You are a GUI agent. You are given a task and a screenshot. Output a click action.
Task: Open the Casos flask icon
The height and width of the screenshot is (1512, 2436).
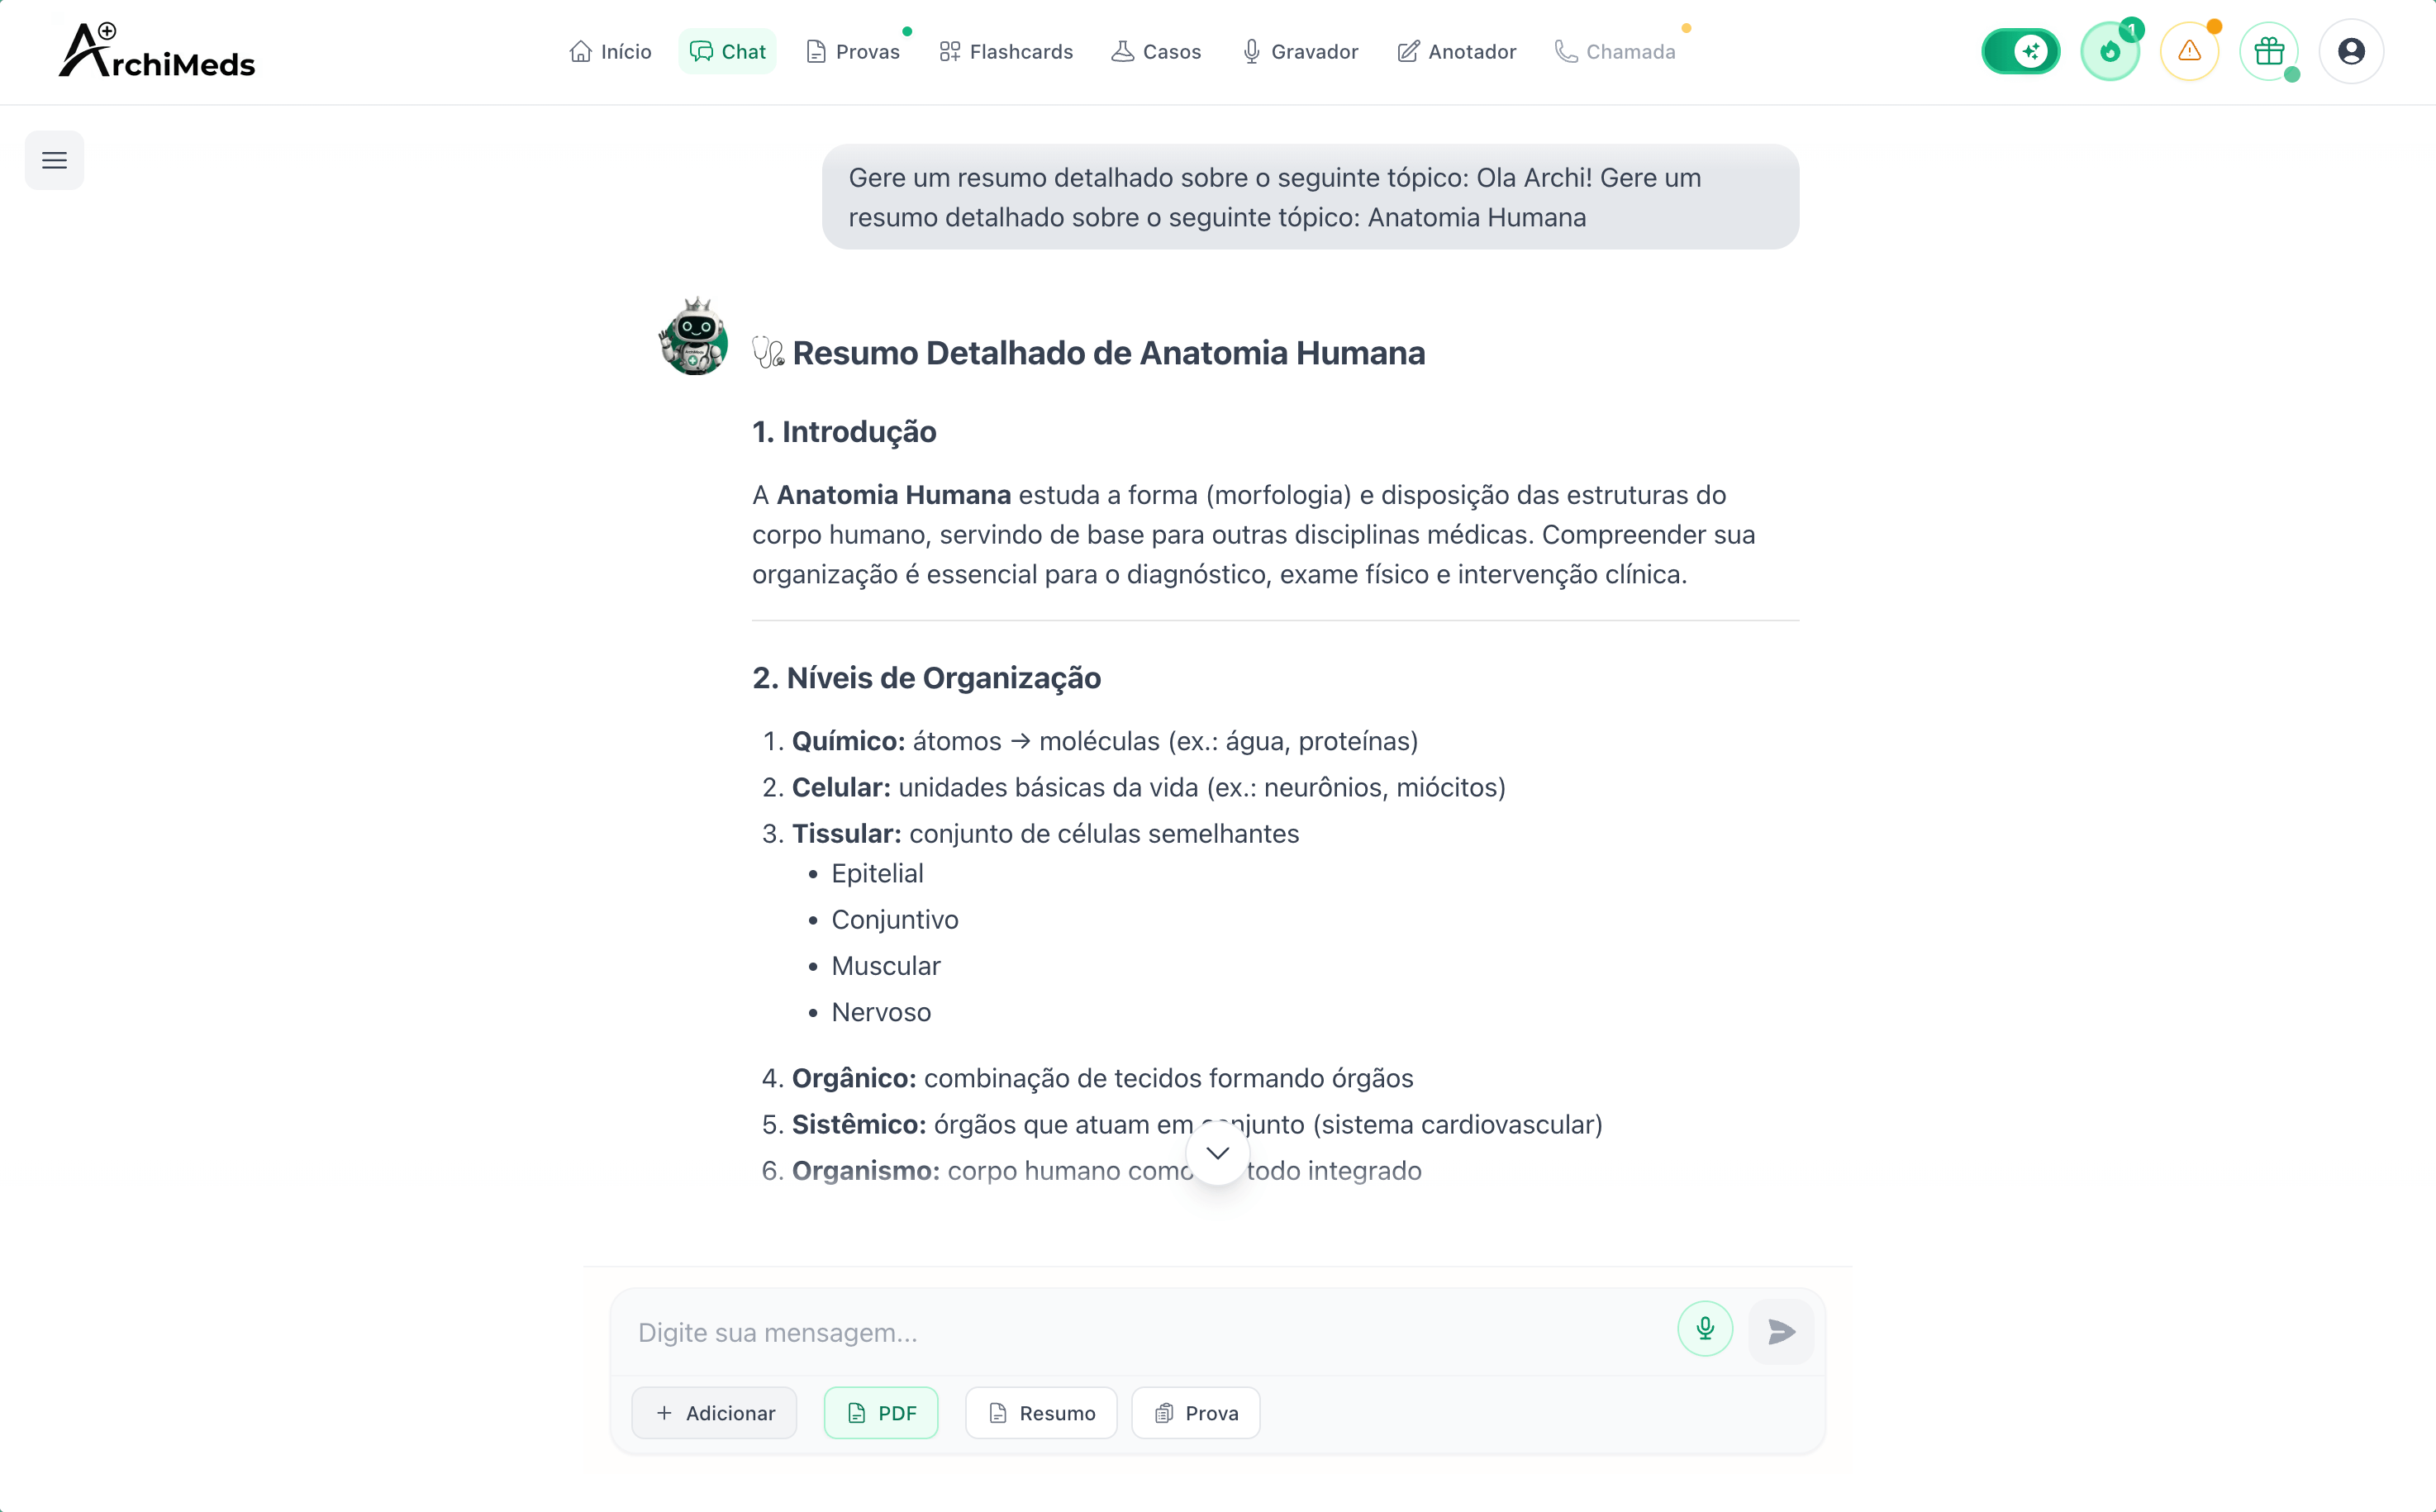pyautogui.click(x=1123, y=51)
